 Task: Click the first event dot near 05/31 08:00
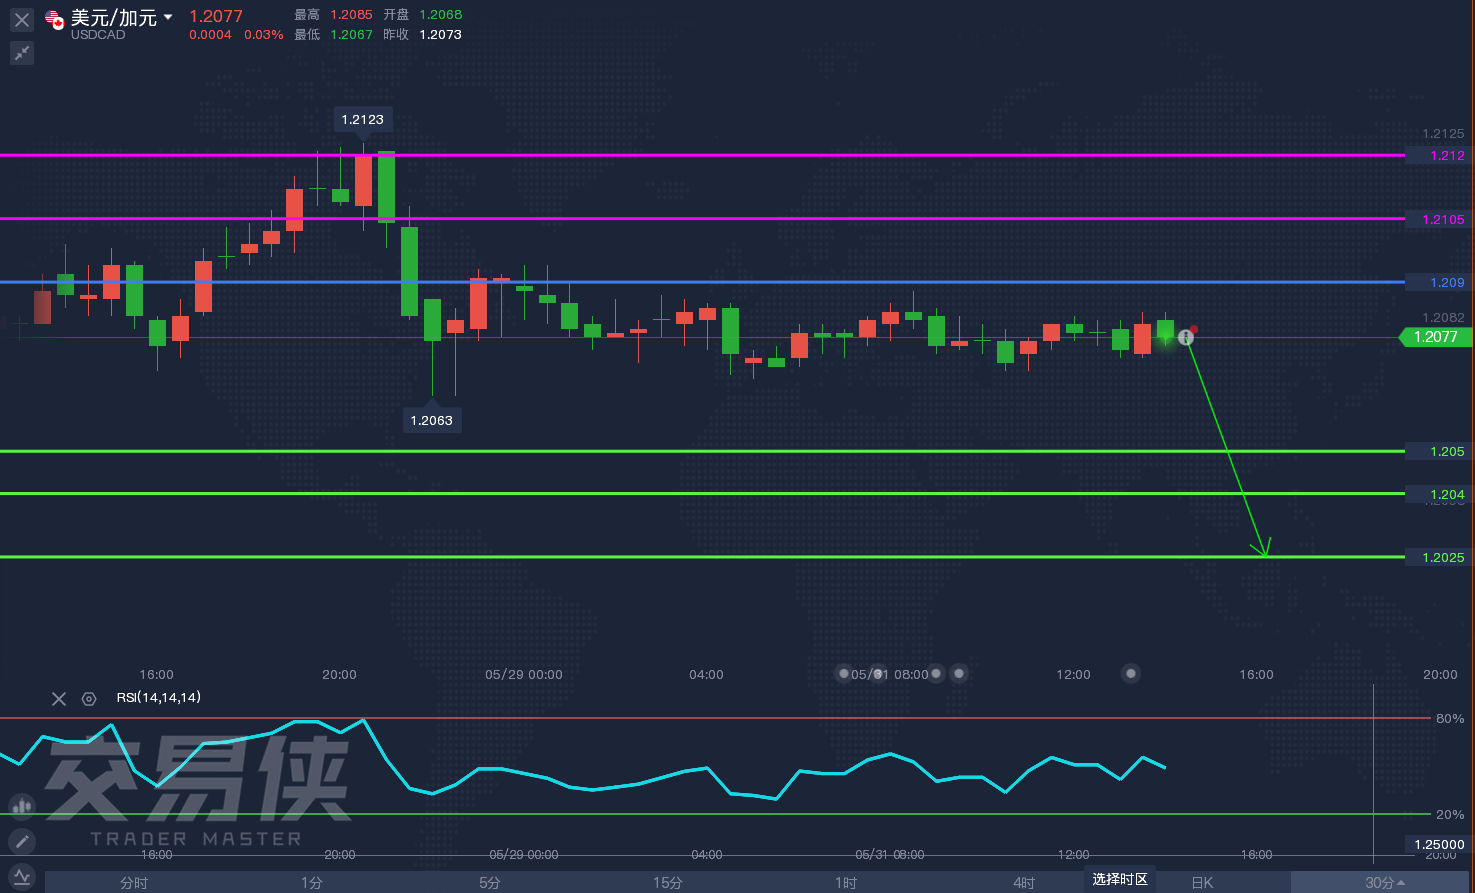tap(844, 673)
